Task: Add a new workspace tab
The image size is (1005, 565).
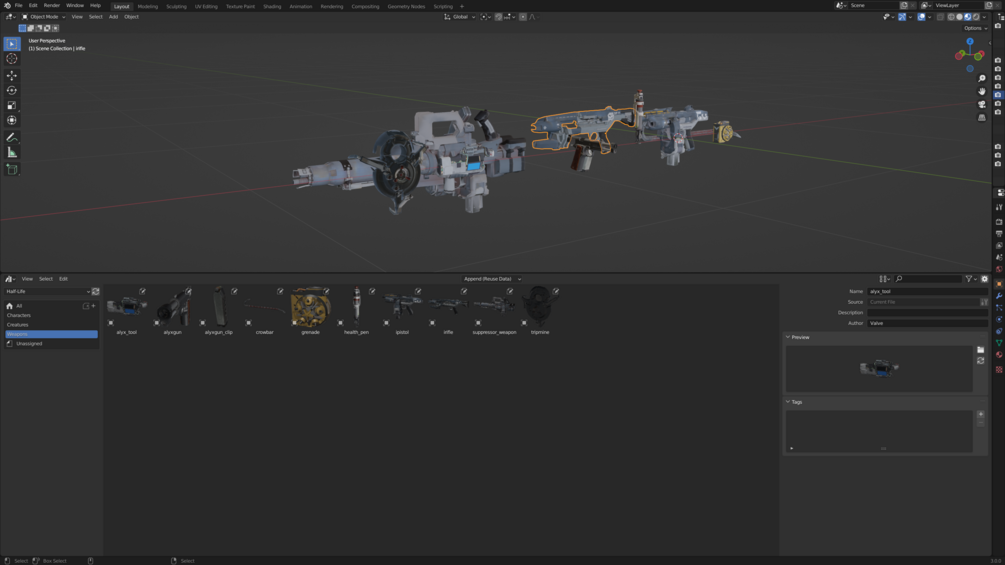Action: click(x=462, y=6)
